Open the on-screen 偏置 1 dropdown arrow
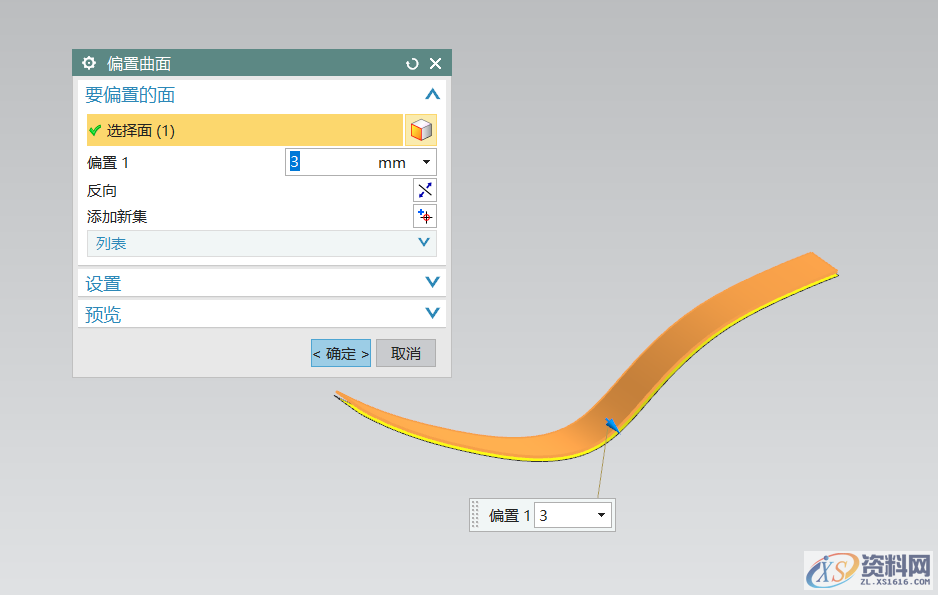 point(601,515)
